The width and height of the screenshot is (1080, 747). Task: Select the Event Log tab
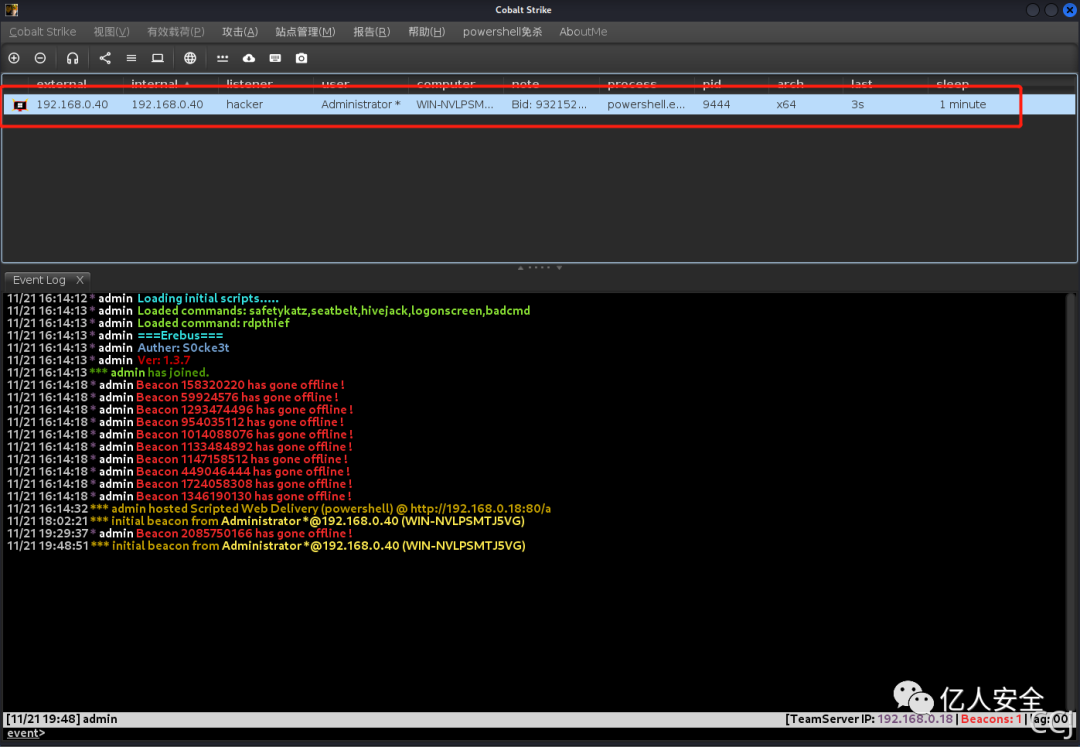[39, 280]
